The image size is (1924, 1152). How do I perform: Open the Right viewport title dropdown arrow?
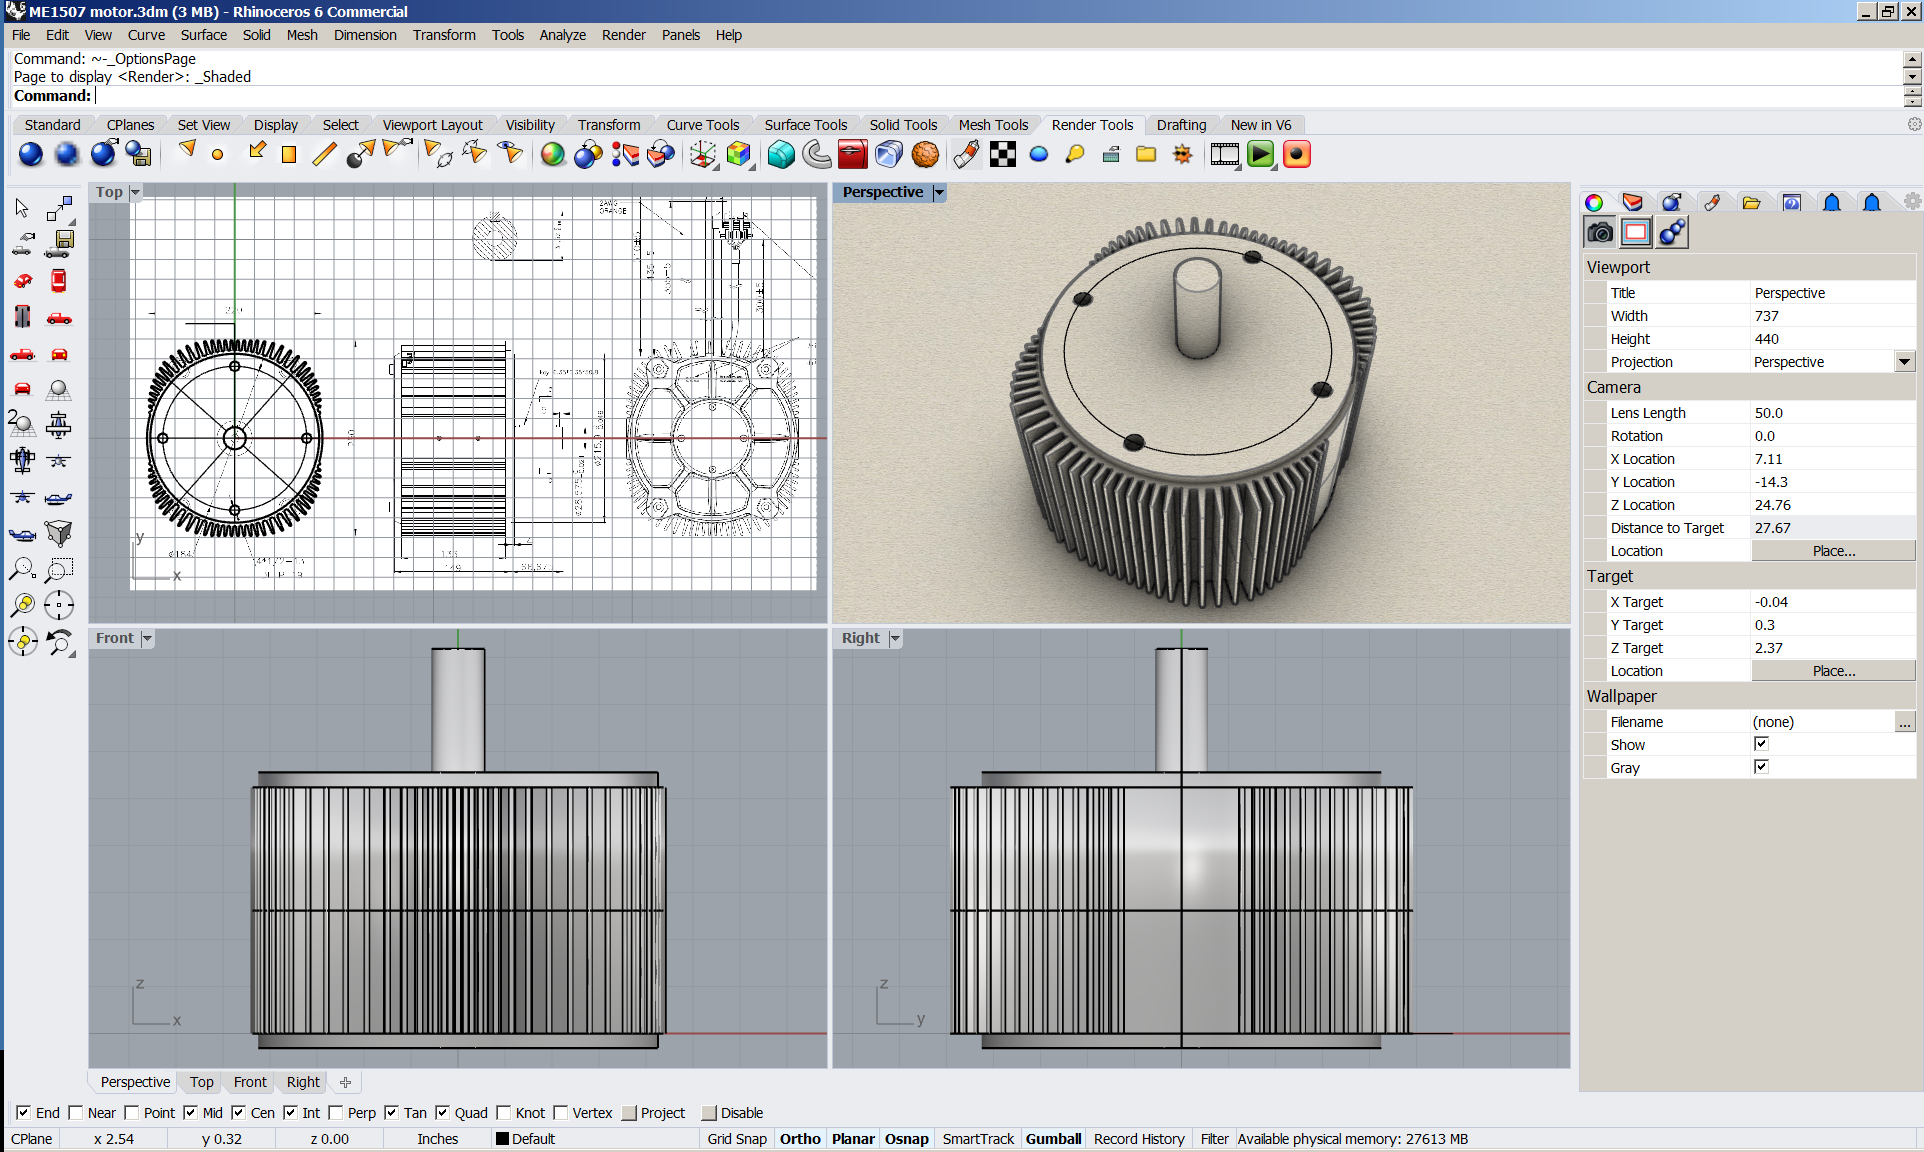click(895, 638)
